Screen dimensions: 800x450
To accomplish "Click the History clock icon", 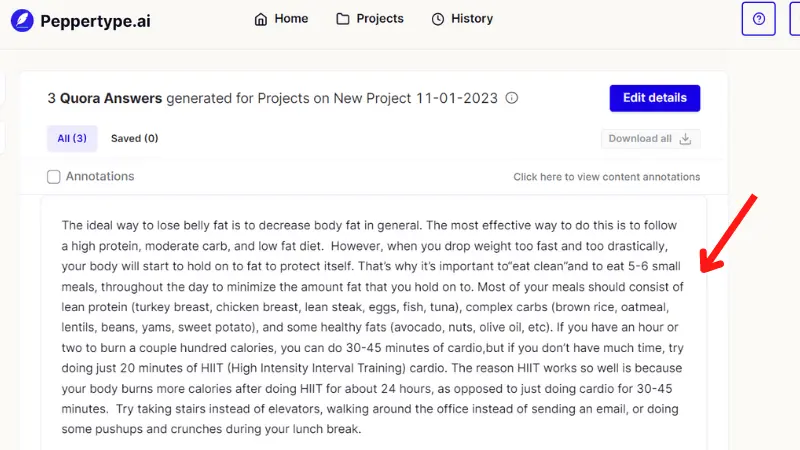I will [x=438, y=19].
